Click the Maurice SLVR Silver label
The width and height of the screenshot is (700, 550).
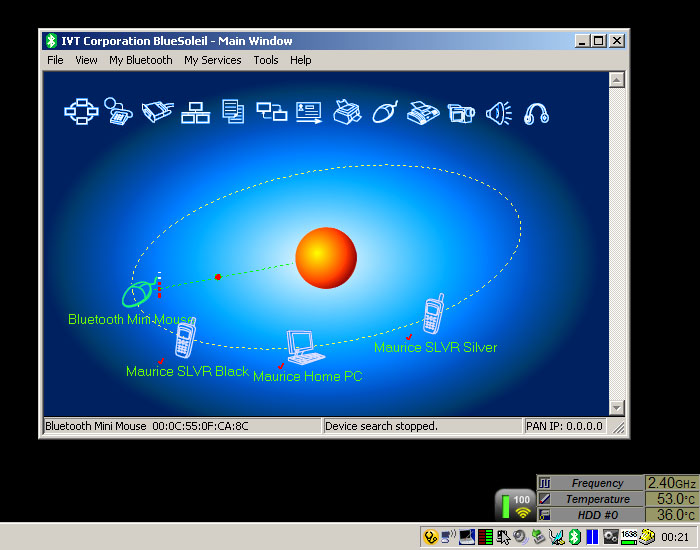435,347
